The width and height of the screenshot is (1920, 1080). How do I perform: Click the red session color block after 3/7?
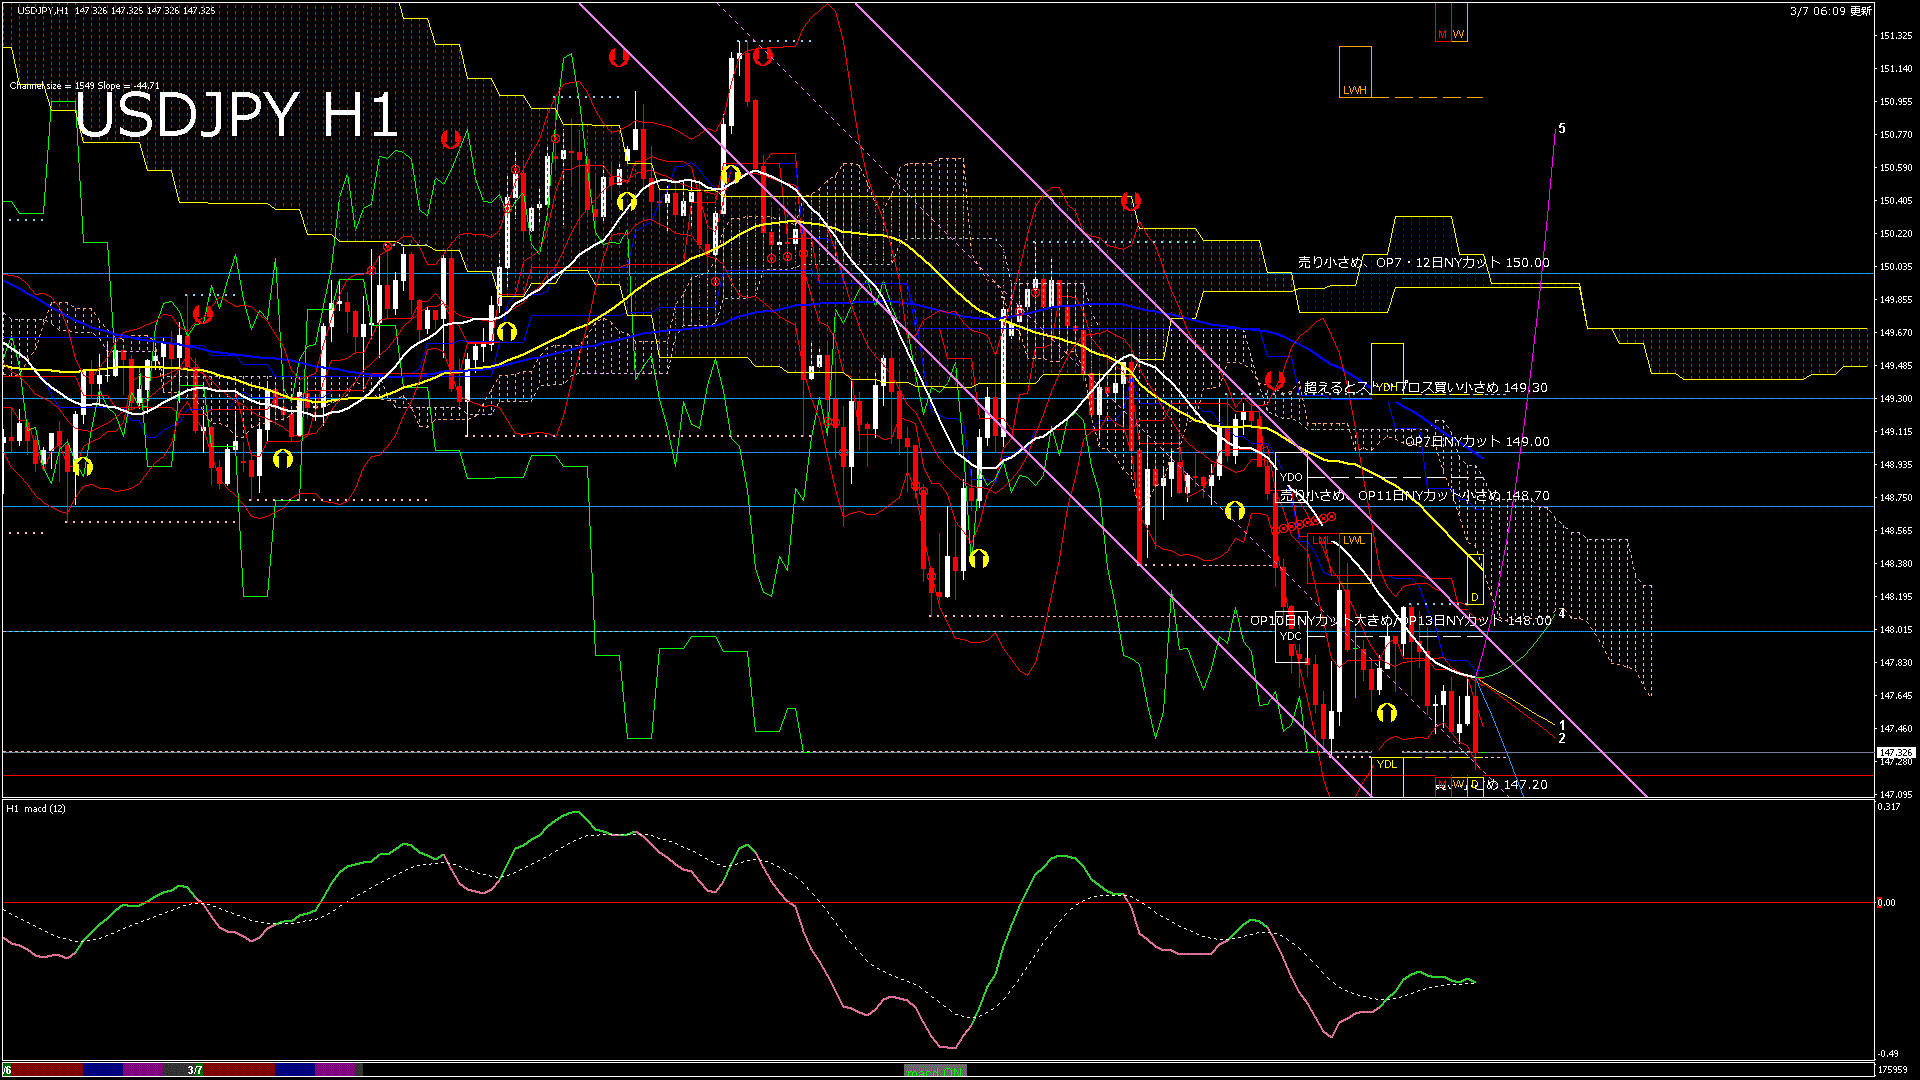point(240,1070)
